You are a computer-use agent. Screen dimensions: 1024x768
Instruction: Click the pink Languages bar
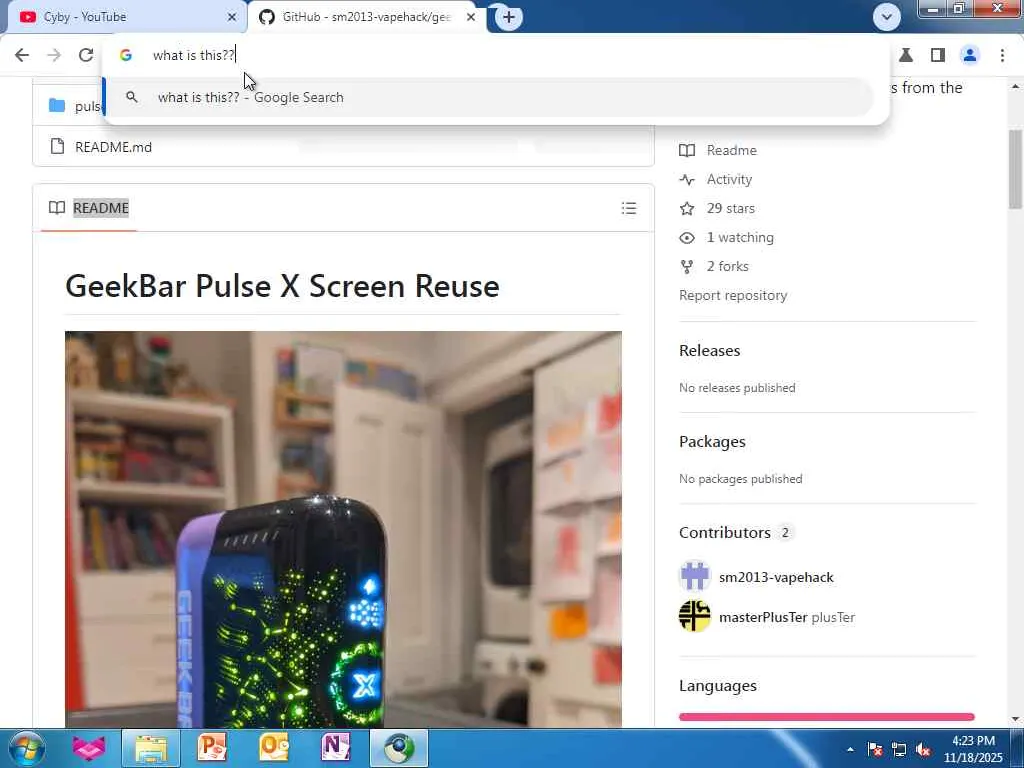pos(826,717)
